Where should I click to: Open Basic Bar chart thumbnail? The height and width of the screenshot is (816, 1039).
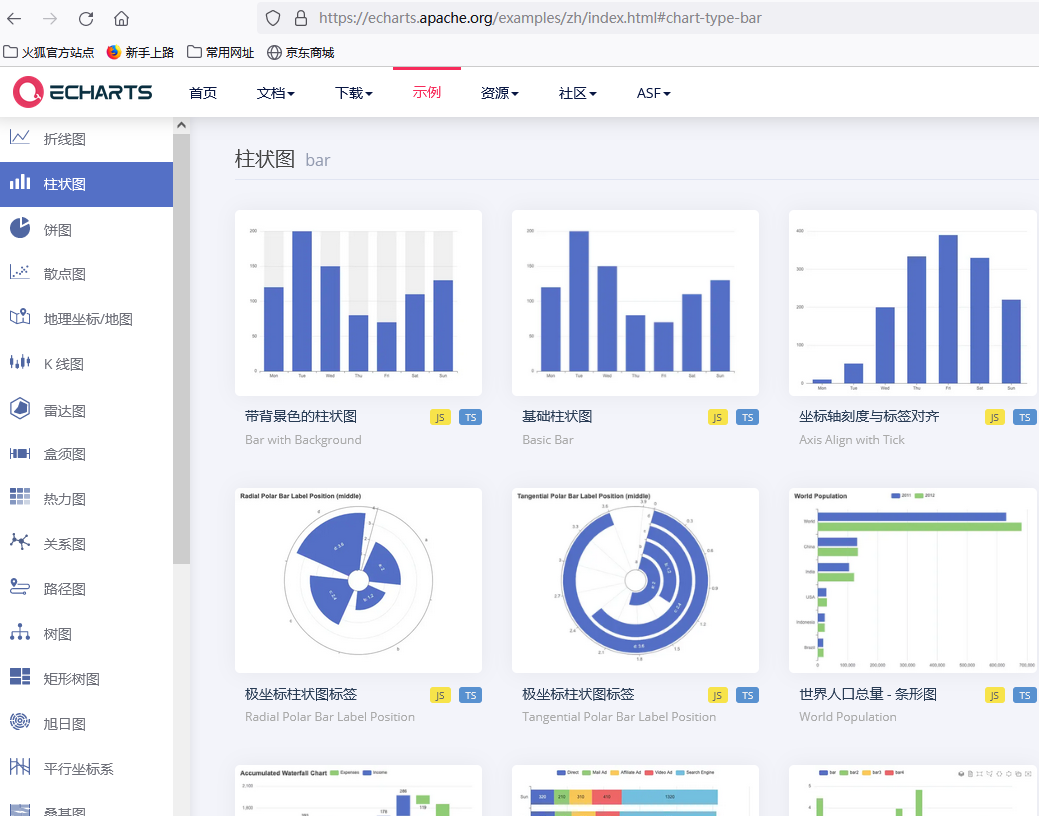(x=635, y=303)
